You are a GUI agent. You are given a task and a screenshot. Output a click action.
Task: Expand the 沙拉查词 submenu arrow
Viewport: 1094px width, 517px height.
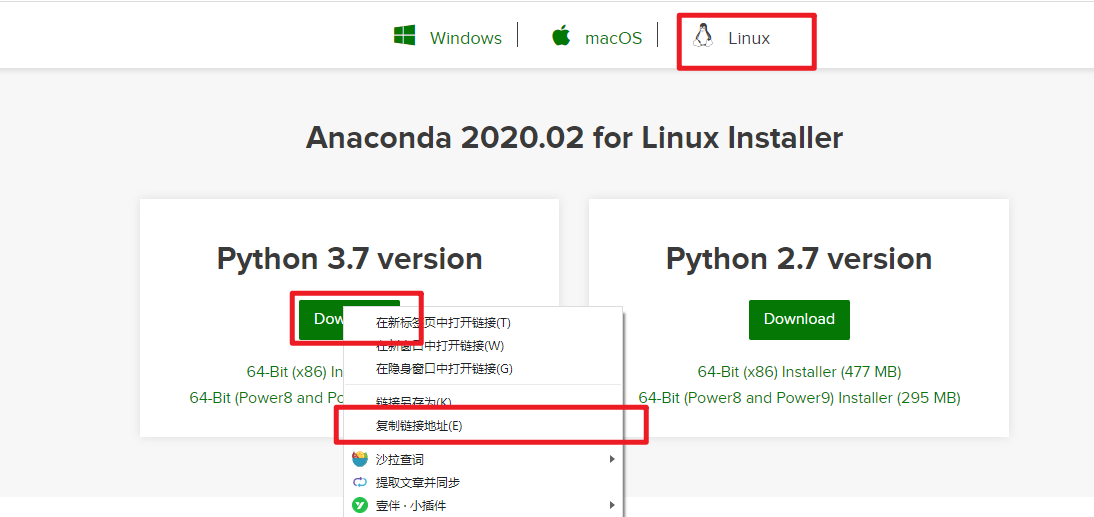pyautogui.click(x=612, y=459)
